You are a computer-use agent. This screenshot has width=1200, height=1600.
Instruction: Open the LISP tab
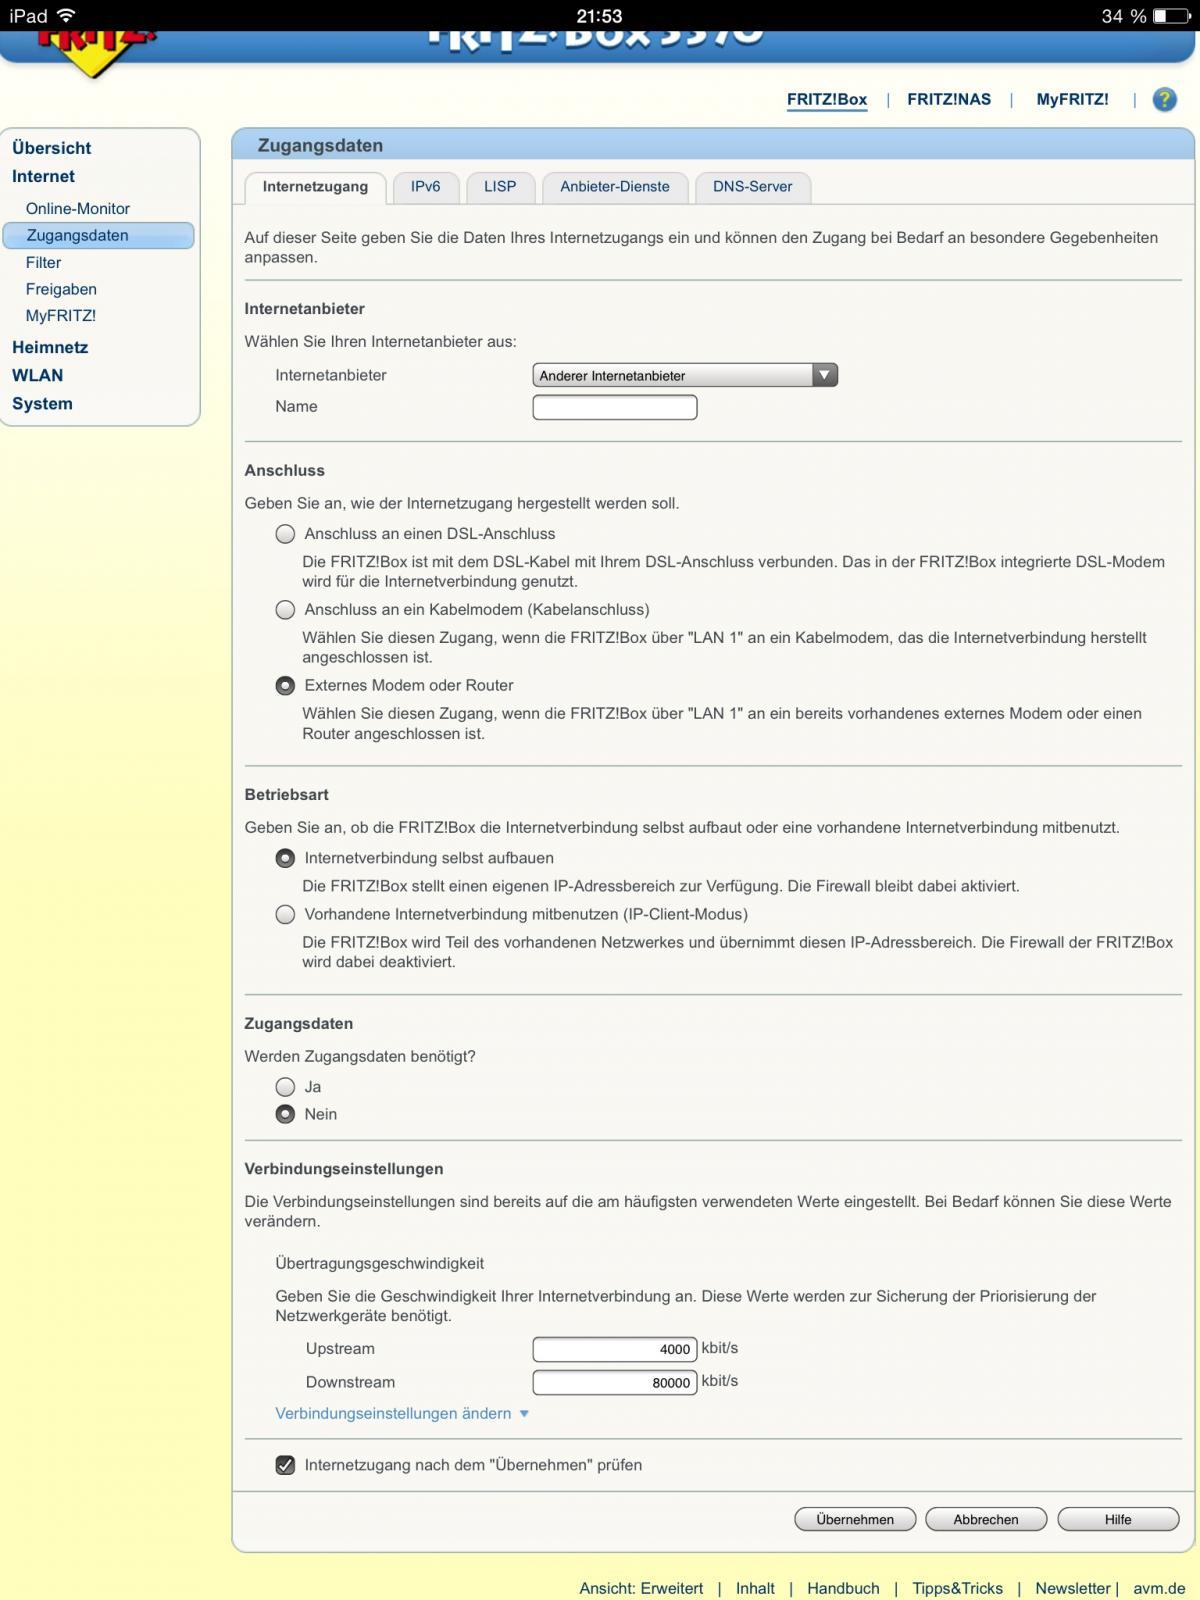click(x=500, y=187)
